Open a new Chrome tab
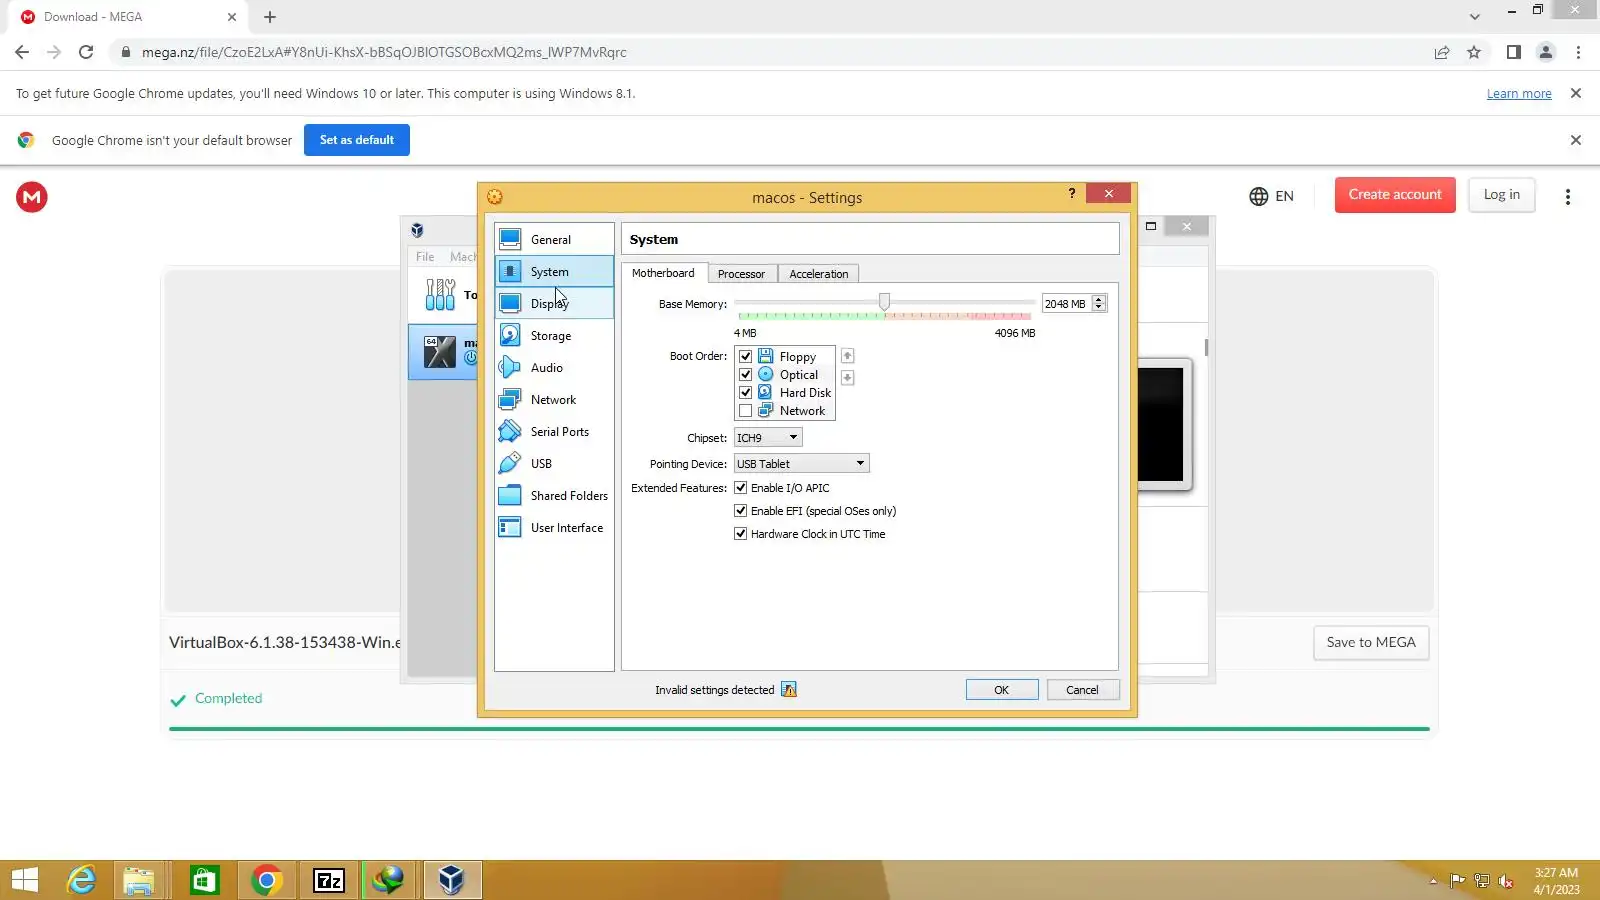Screen dimensions: 1600x900 (270, 17)
